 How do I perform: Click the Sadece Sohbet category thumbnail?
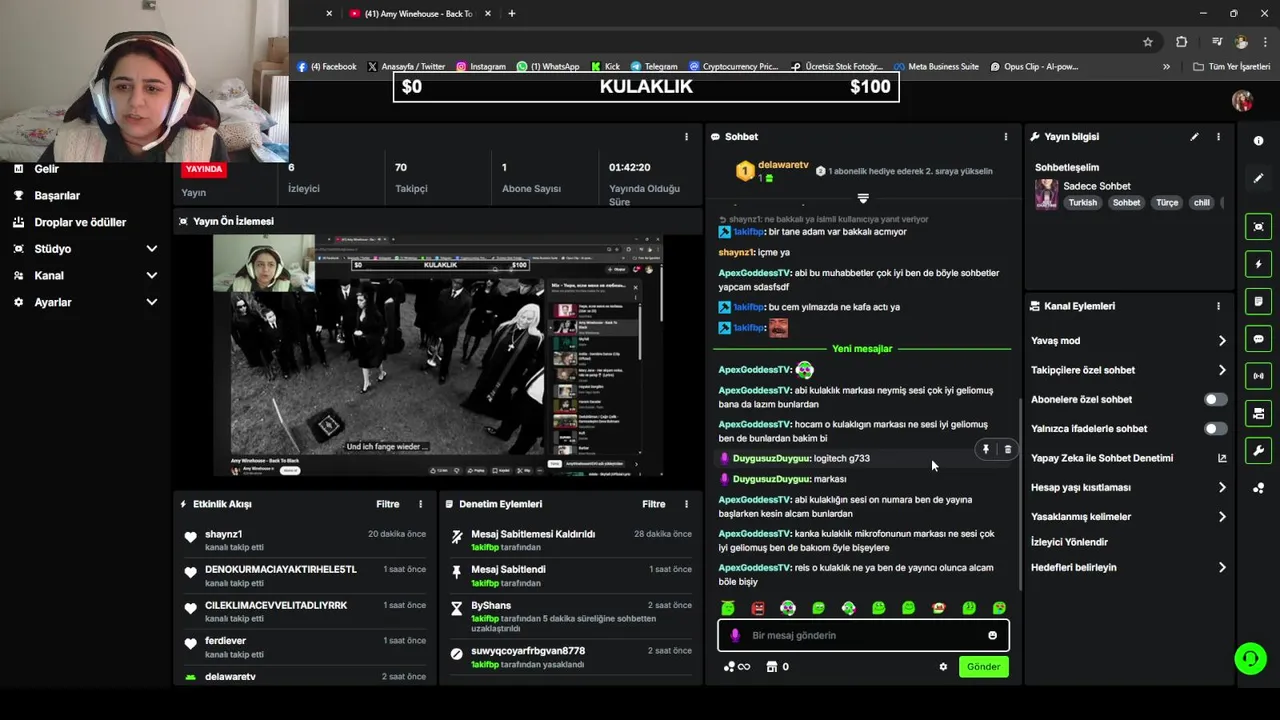click(1046, 194)
